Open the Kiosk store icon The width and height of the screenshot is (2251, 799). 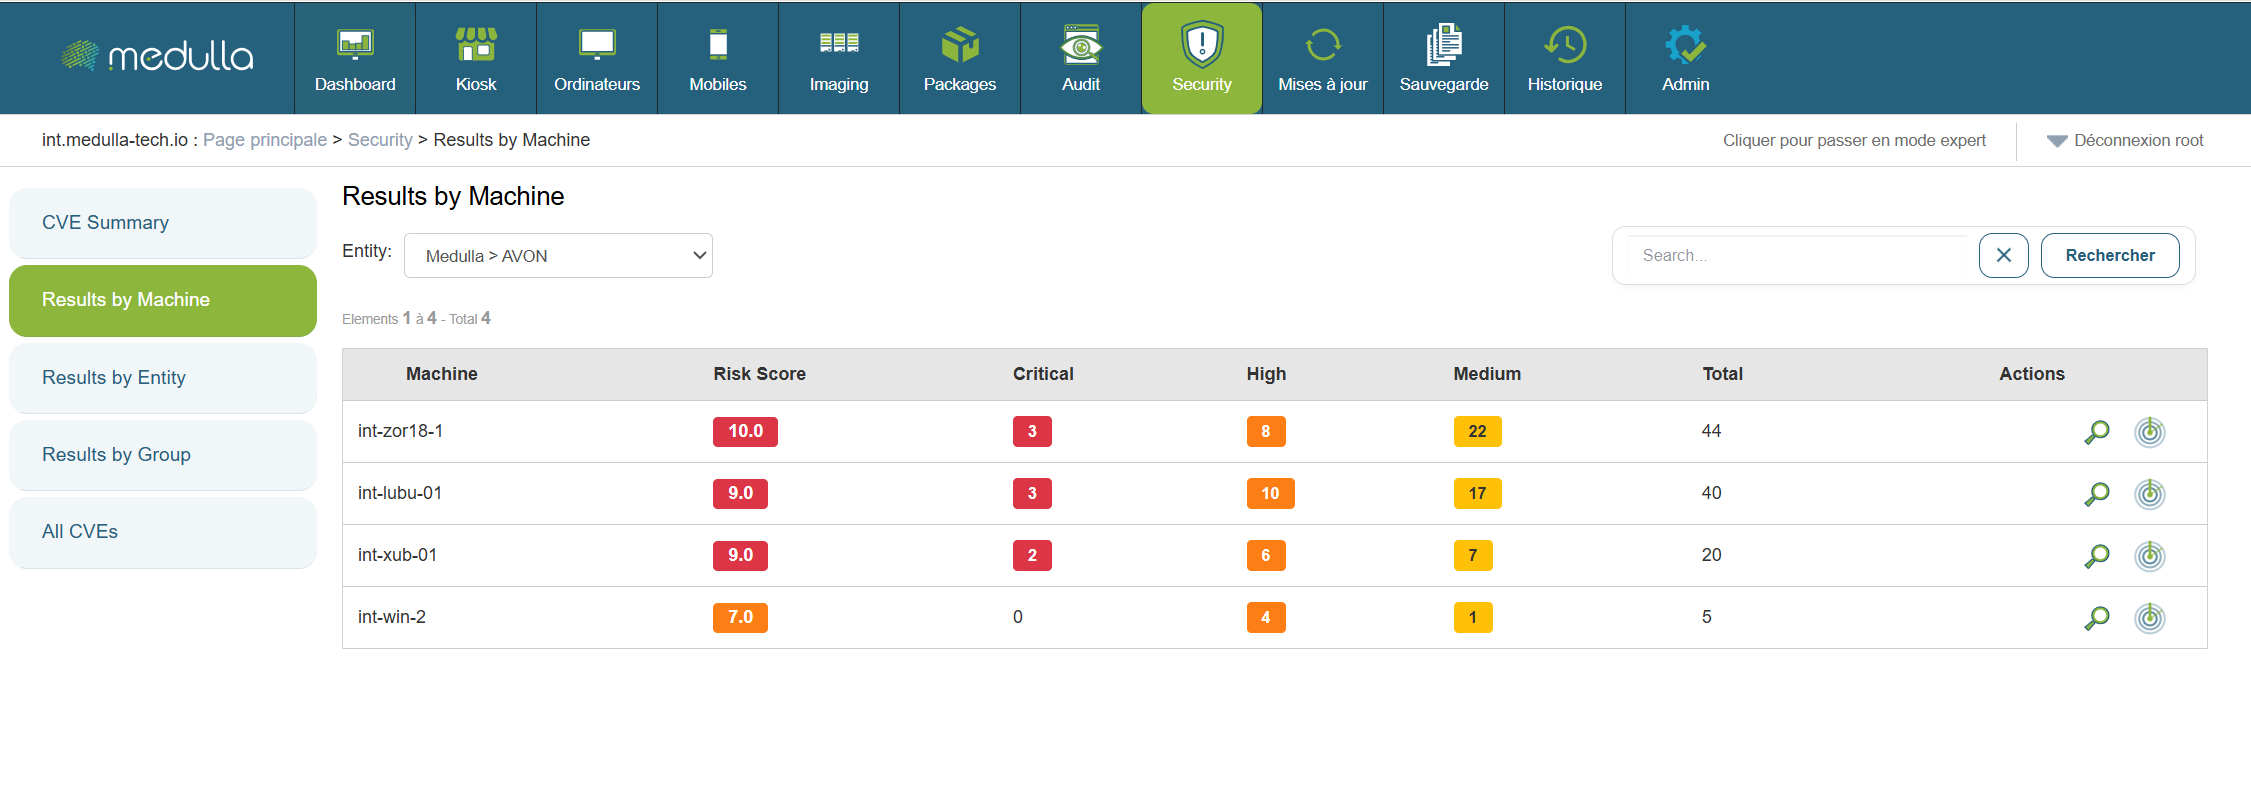476,46
